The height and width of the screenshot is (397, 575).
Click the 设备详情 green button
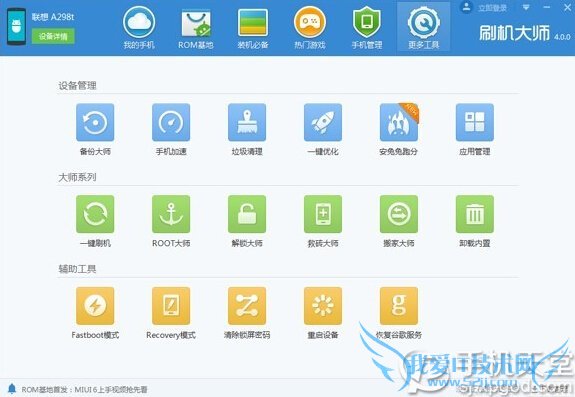(53, 36)
